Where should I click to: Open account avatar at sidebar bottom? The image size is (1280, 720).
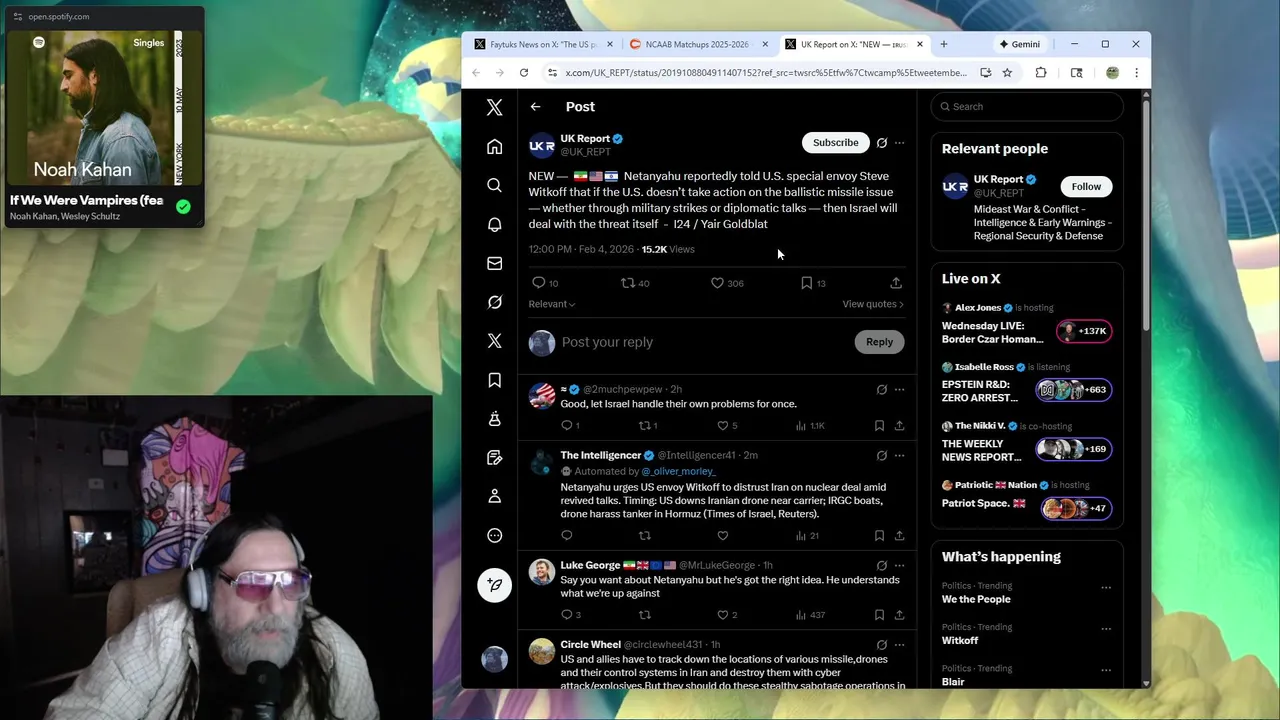coord(494,658)
